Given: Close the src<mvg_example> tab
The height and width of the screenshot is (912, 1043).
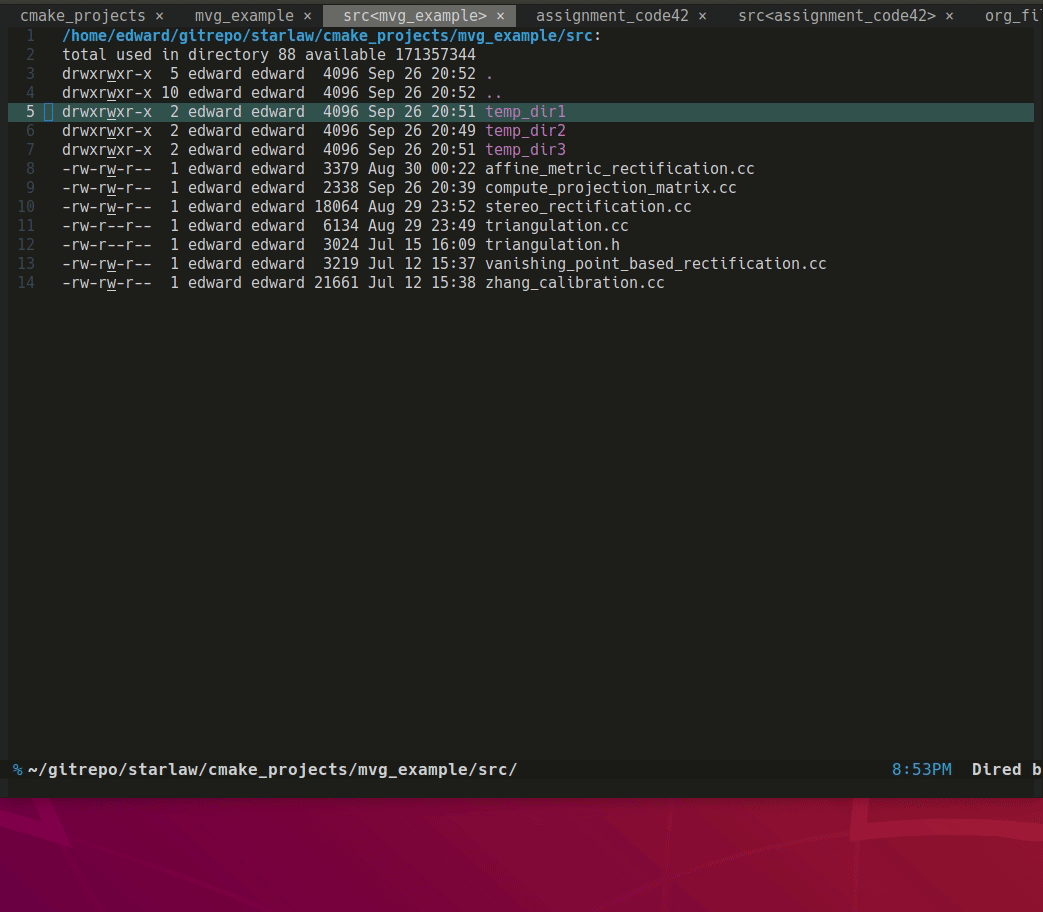Looking at the screenshot, I should pos(501,16).
